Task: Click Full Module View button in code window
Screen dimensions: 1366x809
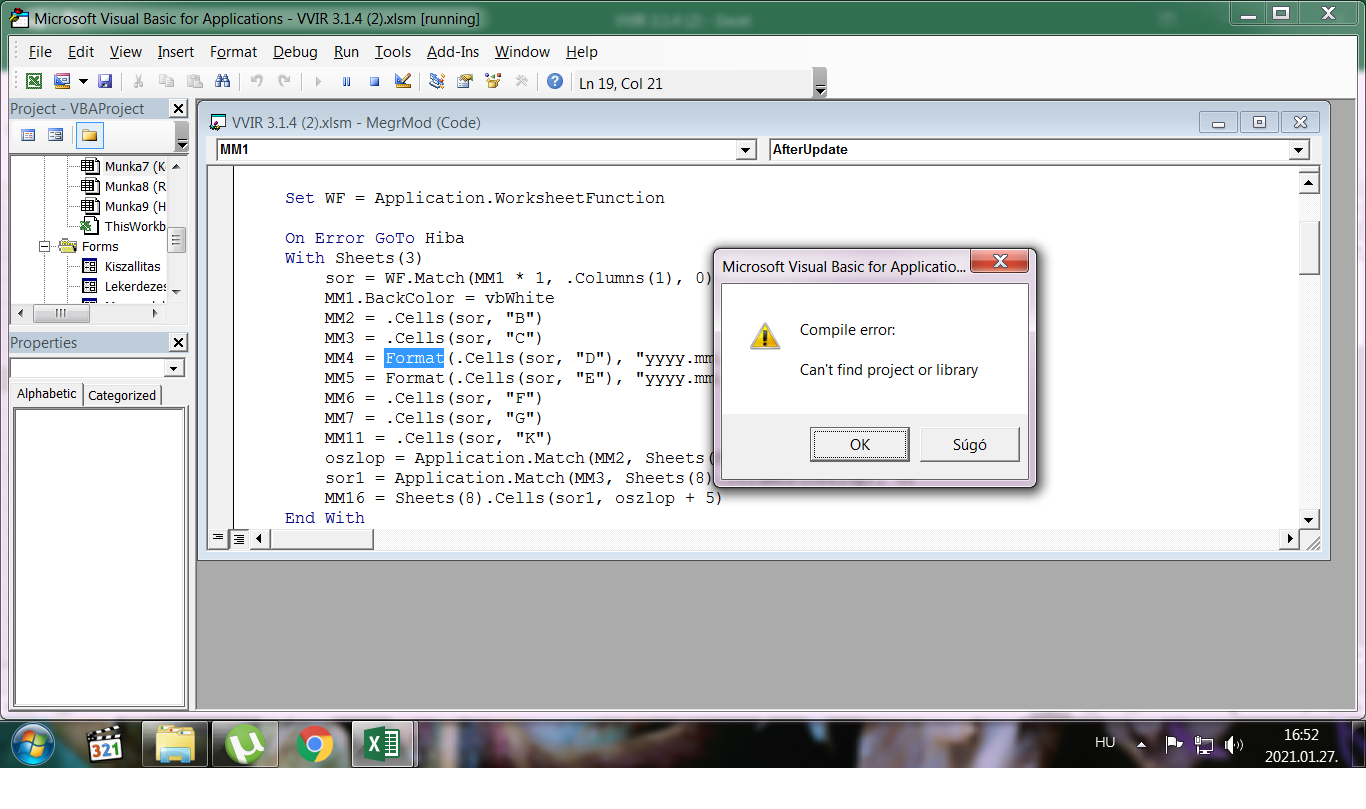Action: click(239, 538)
